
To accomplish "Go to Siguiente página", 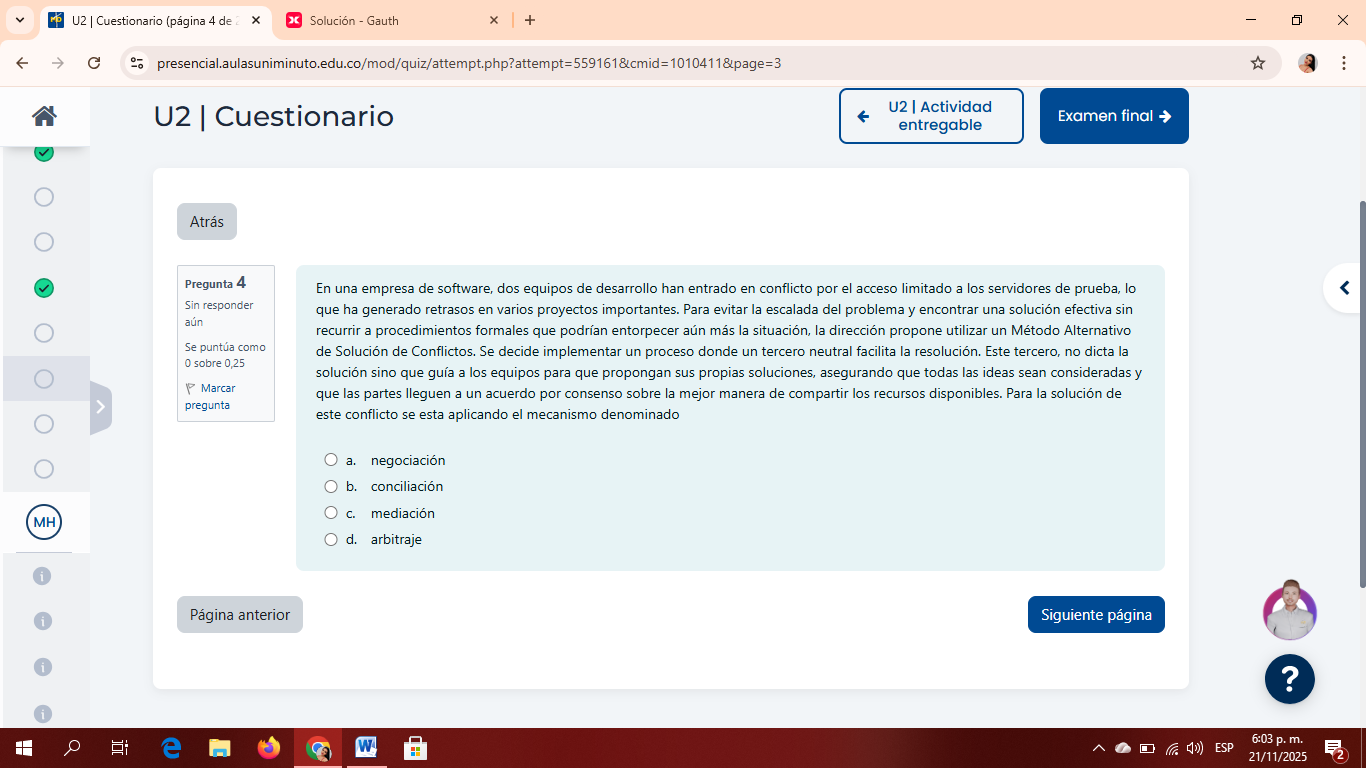I will tap(1095, 615).
